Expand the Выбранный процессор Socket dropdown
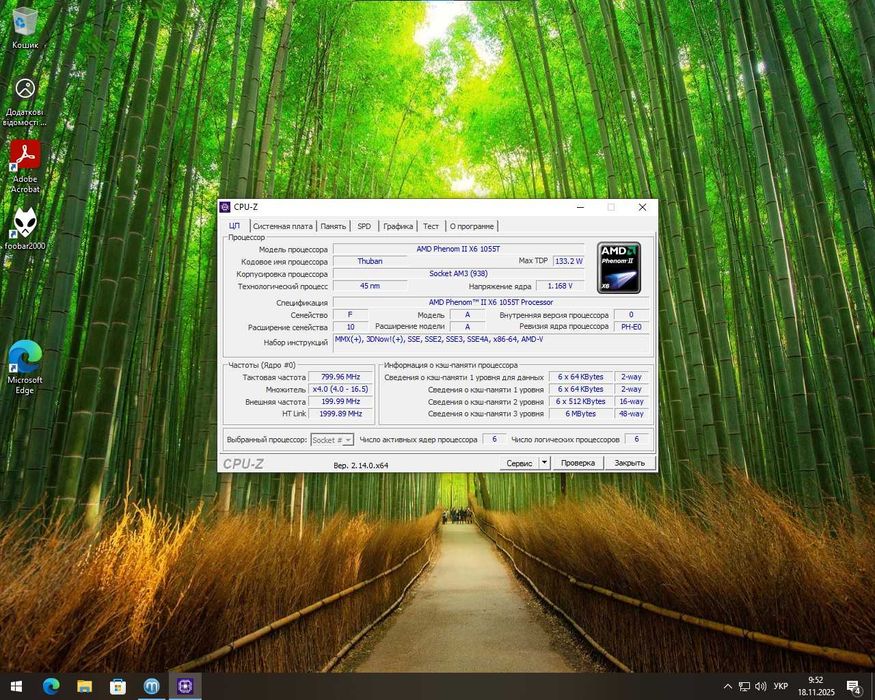Screen dimensions: 875x700 coord(331,440)
